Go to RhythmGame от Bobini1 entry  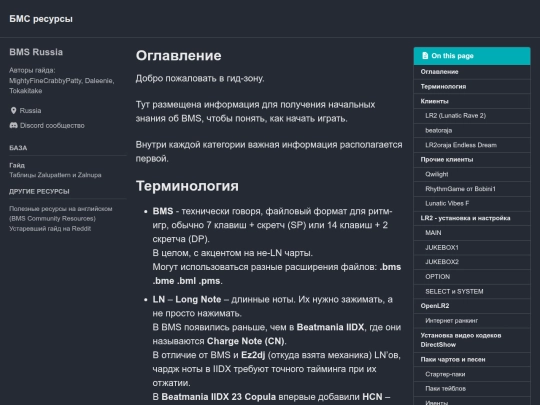tap(472, 189)
